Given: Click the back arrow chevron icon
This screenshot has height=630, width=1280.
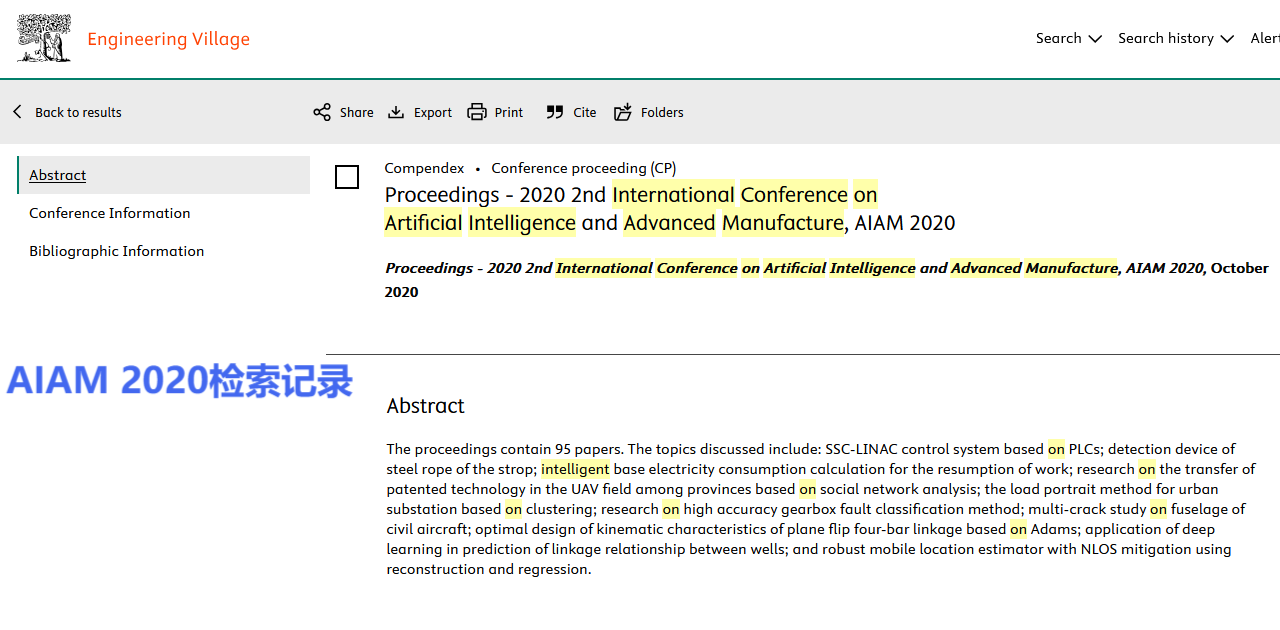Looking at the screenshot, I should 17,112.
